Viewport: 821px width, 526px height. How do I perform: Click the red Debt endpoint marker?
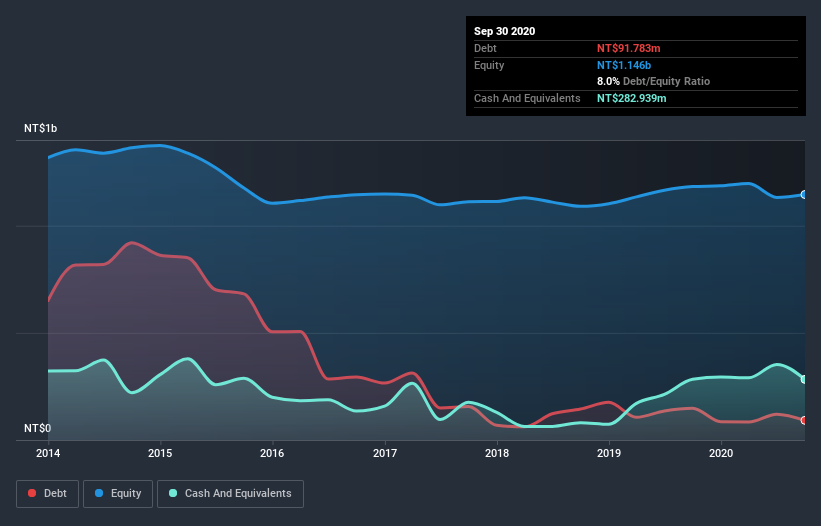(x=804, y=420)
